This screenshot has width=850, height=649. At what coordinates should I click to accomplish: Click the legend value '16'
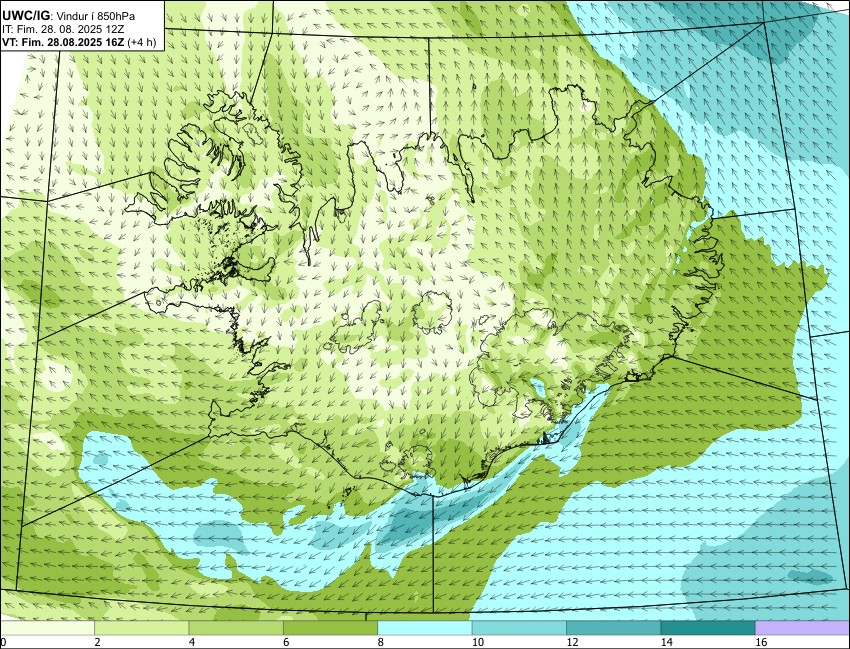760,642
